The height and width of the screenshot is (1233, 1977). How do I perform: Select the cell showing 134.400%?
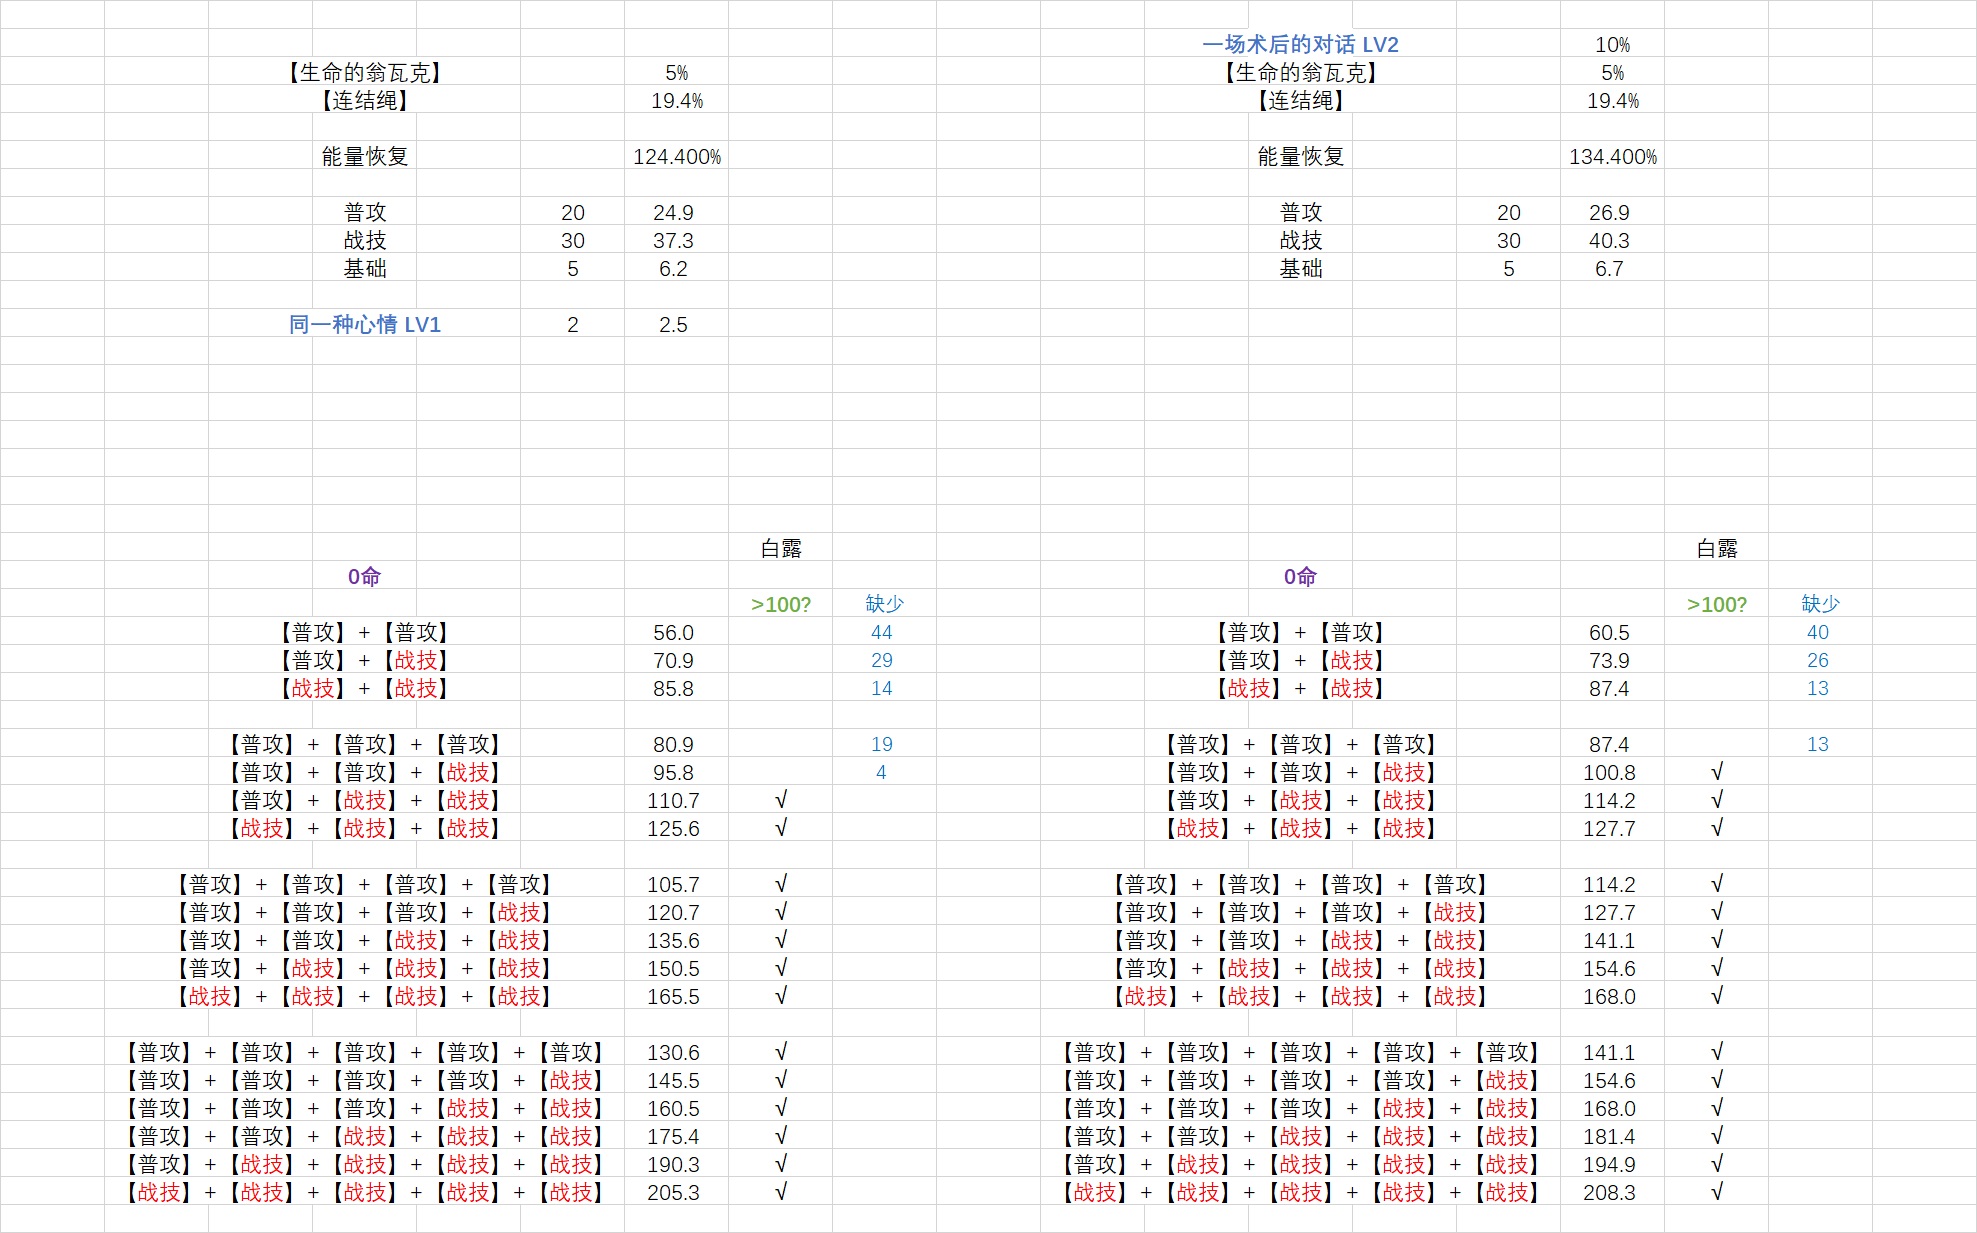[x=1612, y=157]
